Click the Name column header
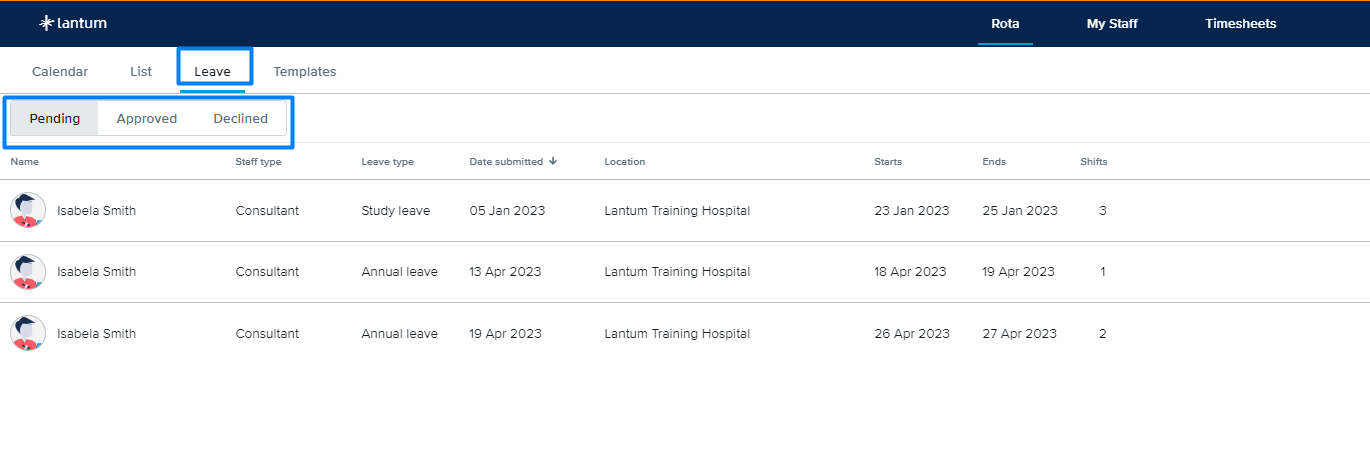1370x457 pixels. pos(25,161)
